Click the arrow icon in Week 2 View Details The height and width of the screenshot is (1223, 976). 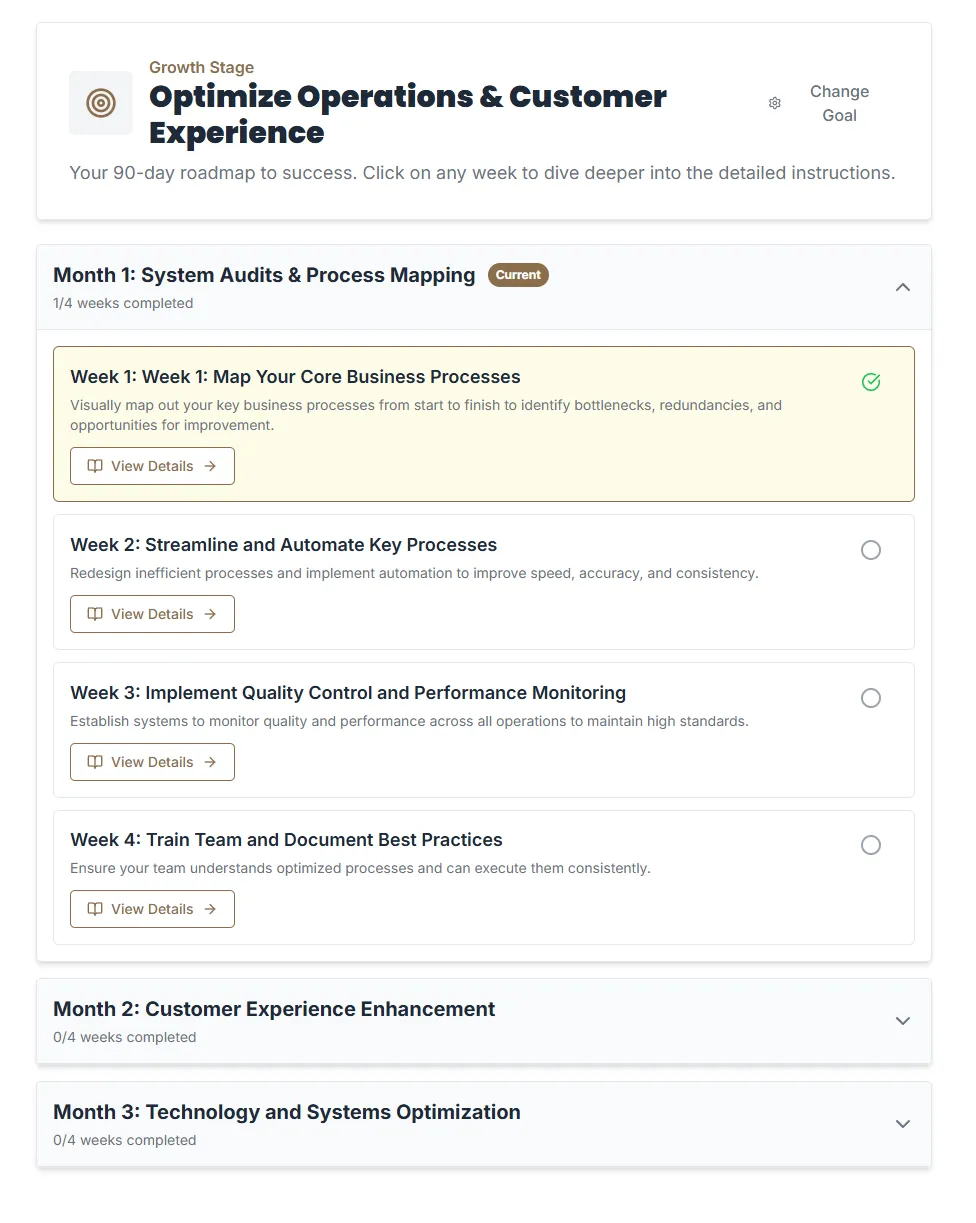[210, 614]
